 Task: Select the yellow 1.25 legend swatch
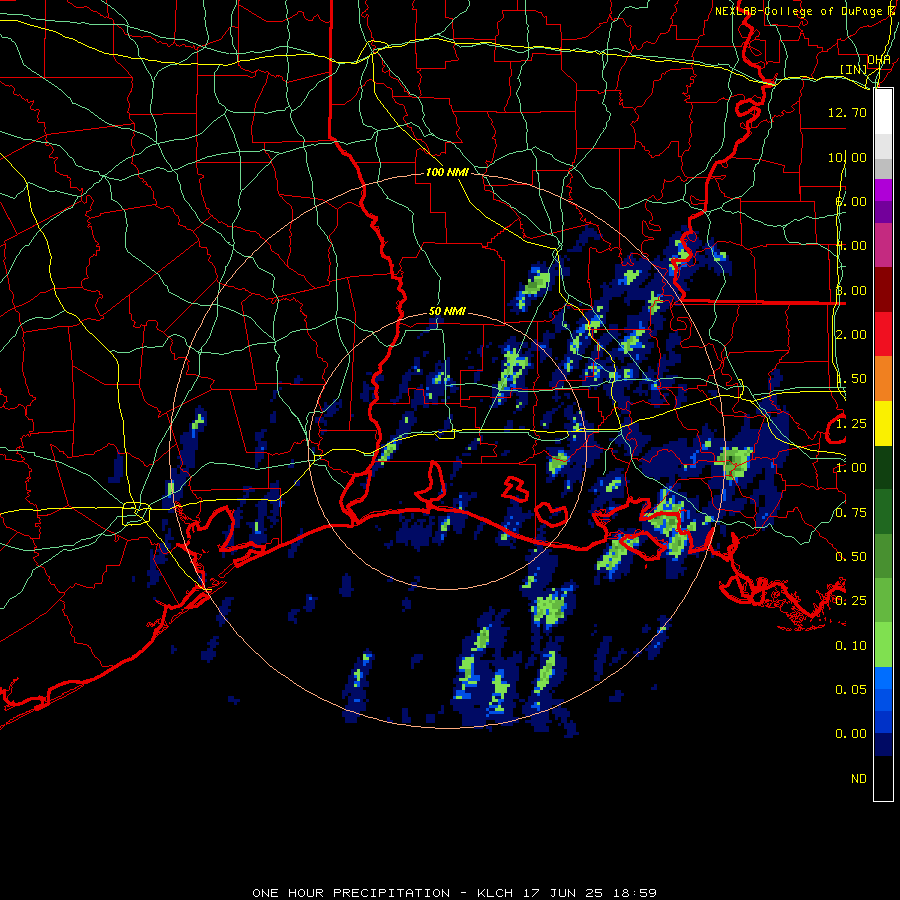883,423
